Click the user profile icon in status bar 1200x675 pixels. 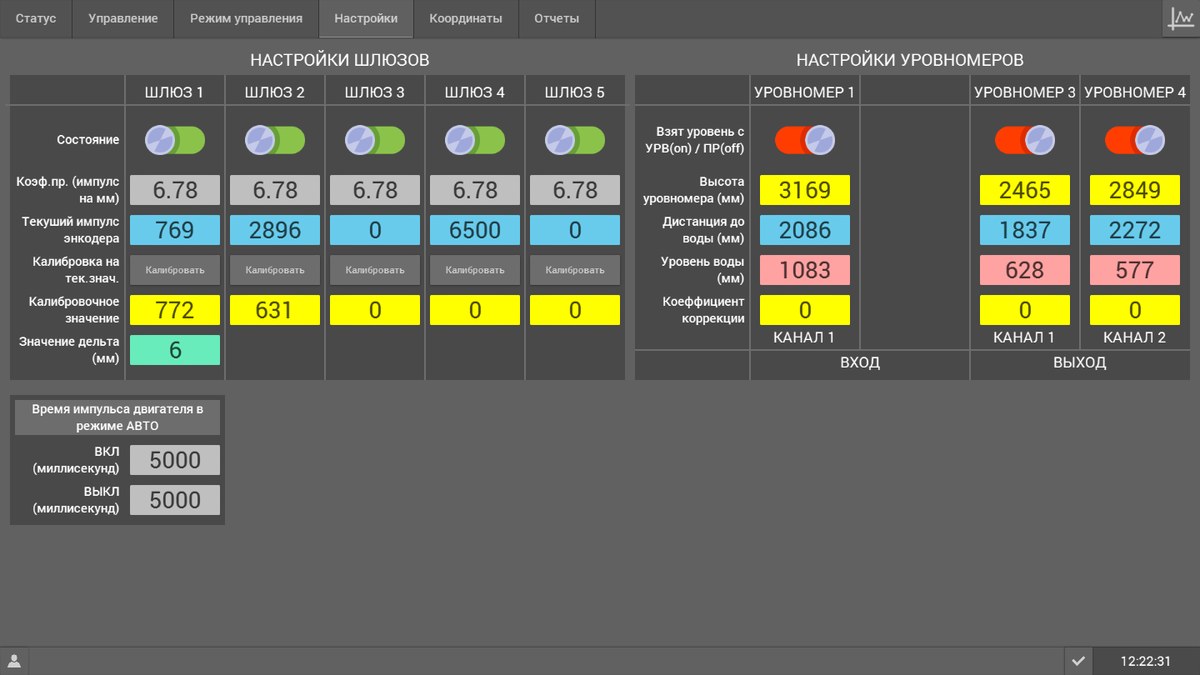click(x=14, y=661)
